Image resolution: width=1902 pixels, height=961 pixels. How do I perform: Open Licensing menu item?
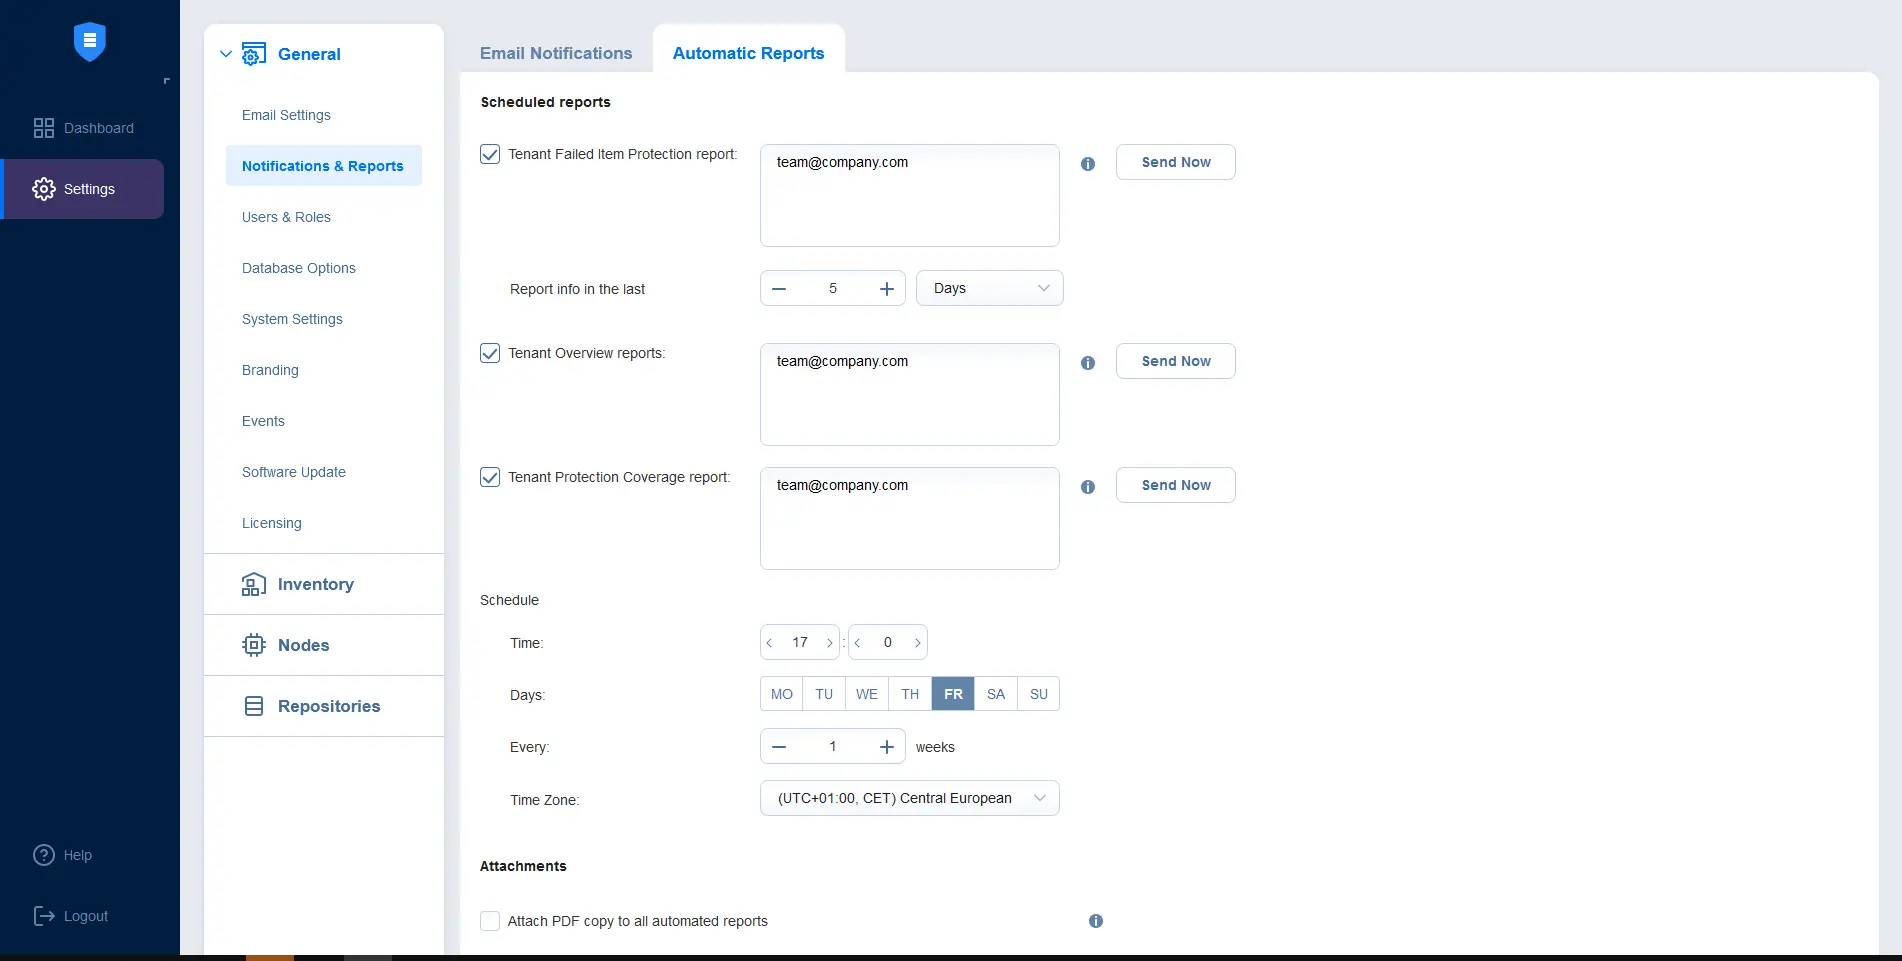point(272,523)
